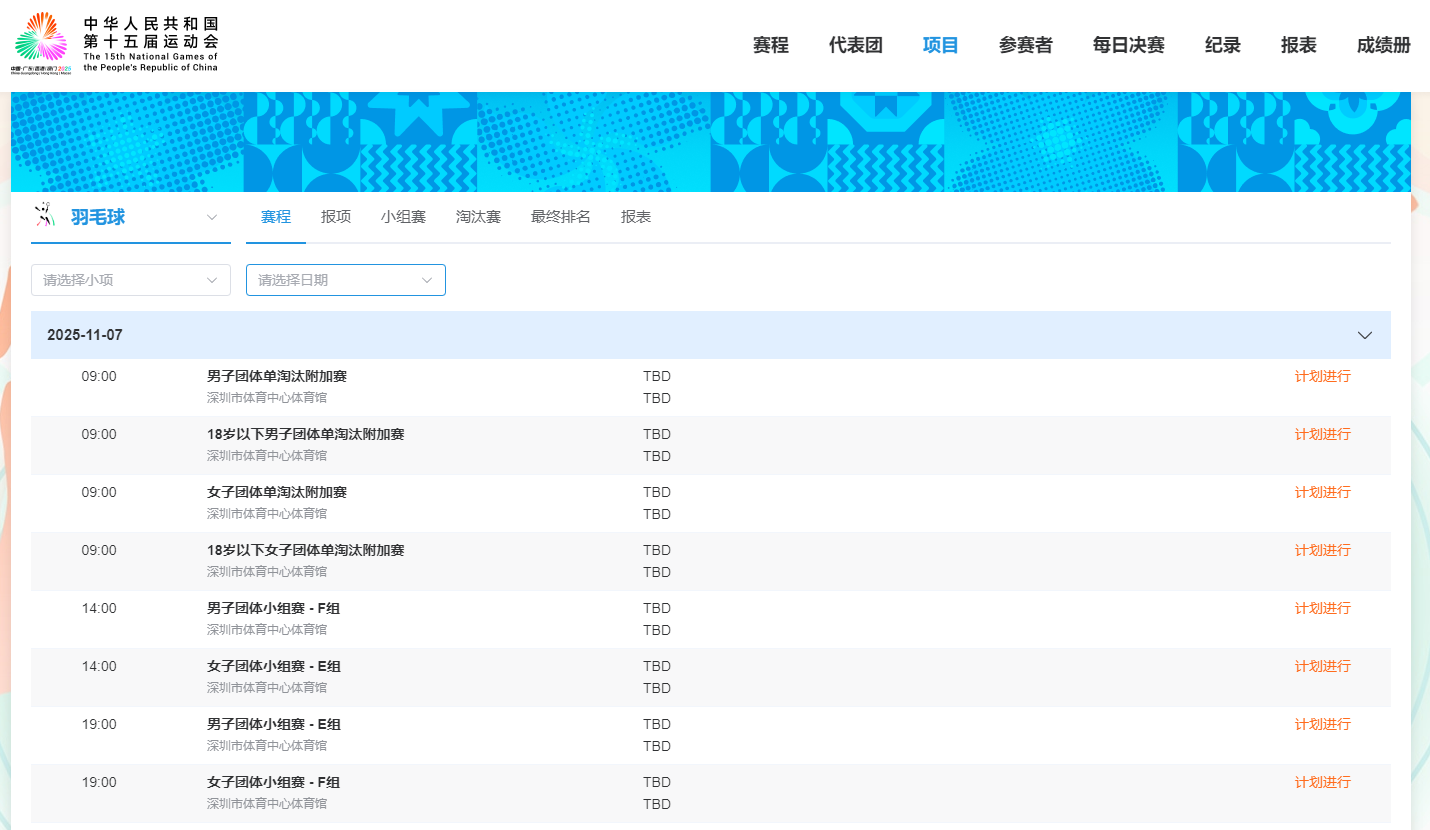Open 纪录 in the top navigation

click(1222, 45)
